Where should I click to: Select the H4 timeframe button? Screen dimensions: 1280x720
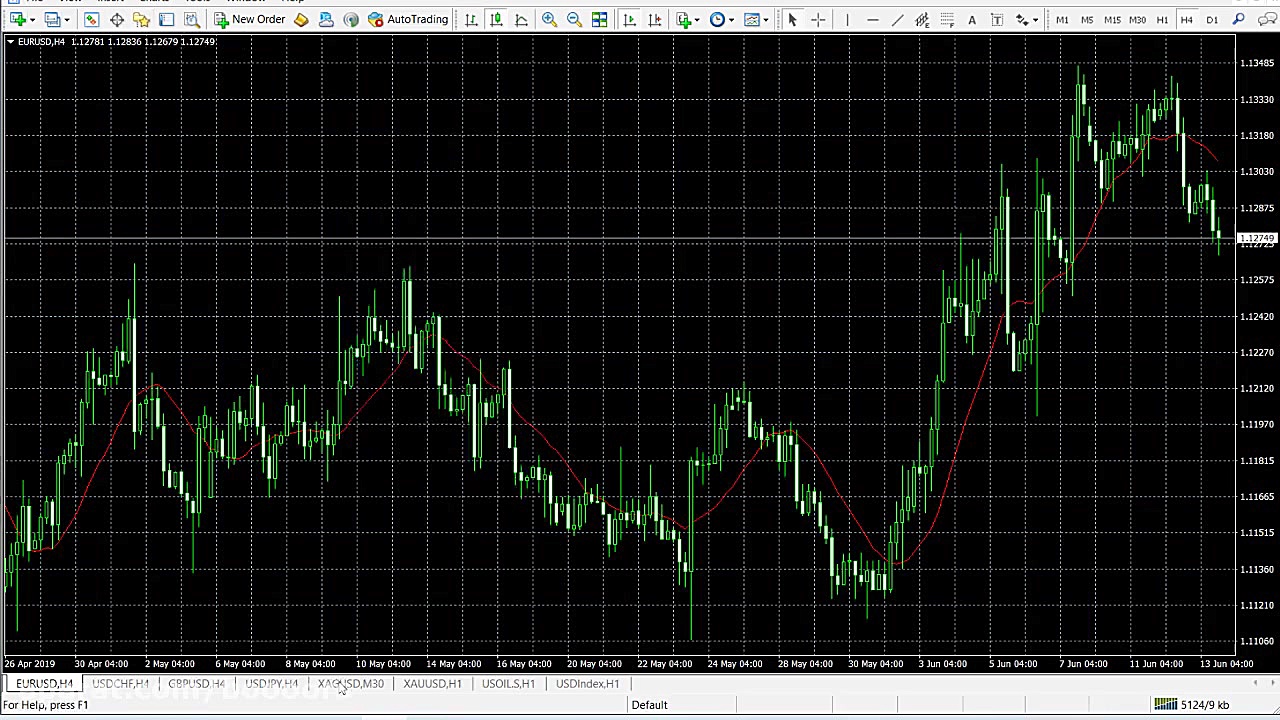(1187, 19)
